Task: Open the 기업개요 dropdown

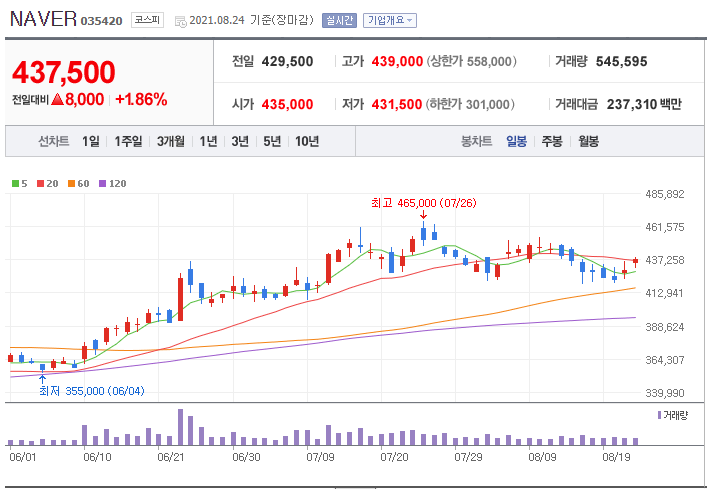Action: pyautogui.click(x=390, y=20)
